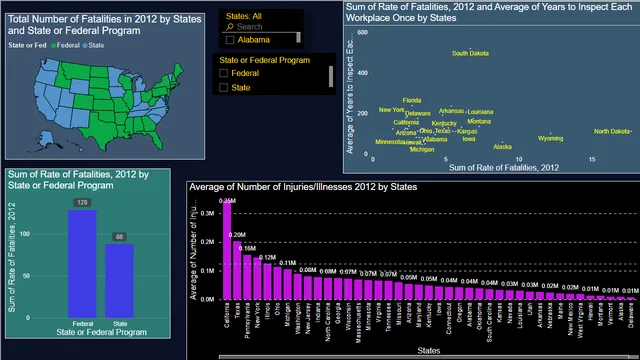
Task: Click the New York label in scatter chart
Action: 391,110
